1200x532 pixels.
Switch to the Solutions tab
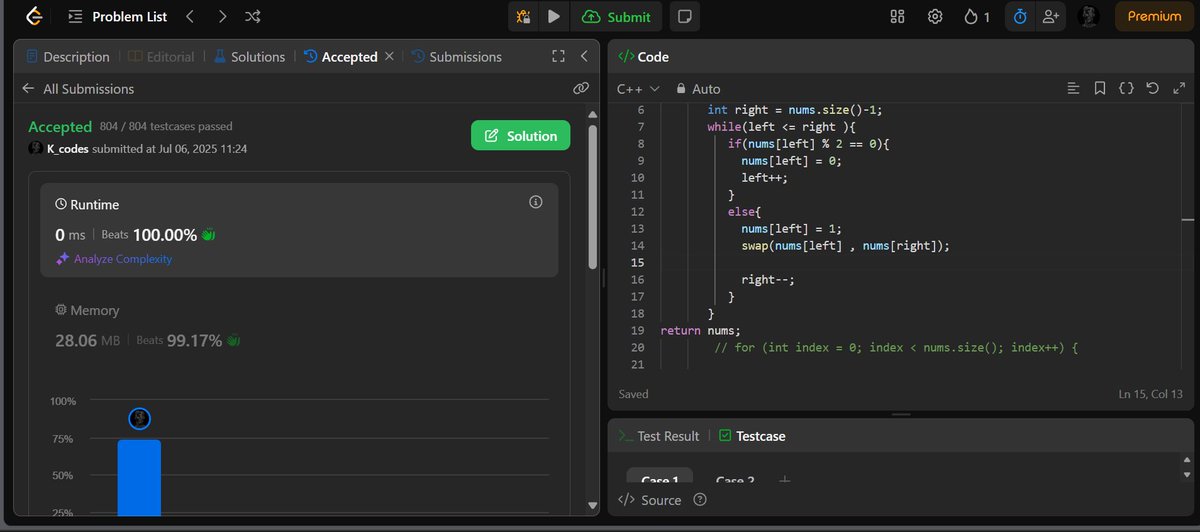click(248, 57)
